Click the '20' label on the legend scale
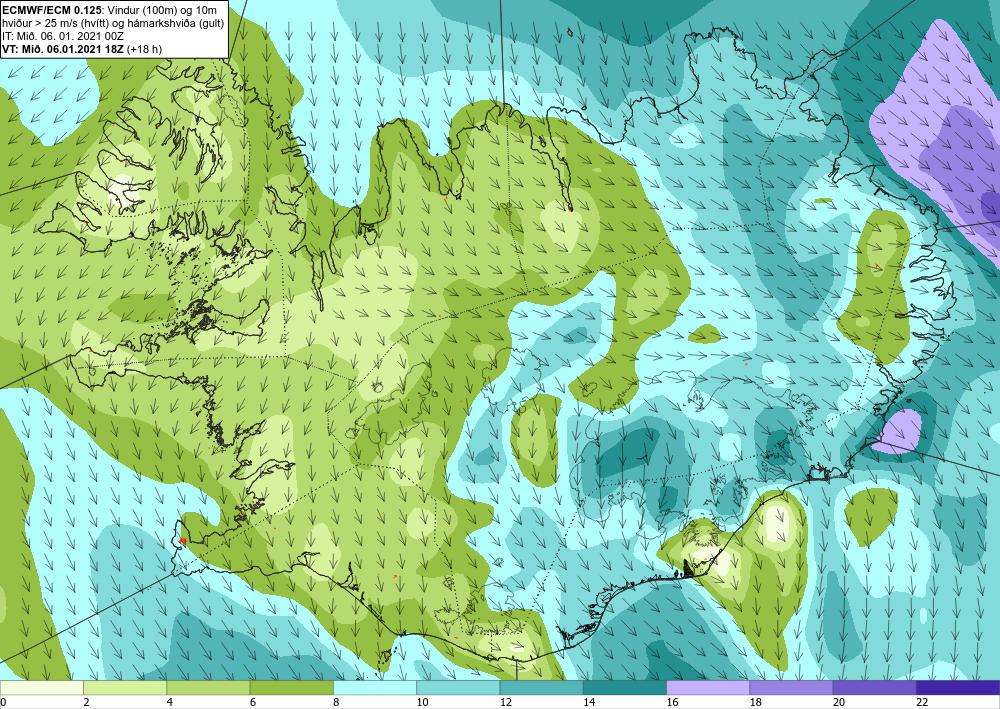The image size is (1000, 709). (839, 702)
